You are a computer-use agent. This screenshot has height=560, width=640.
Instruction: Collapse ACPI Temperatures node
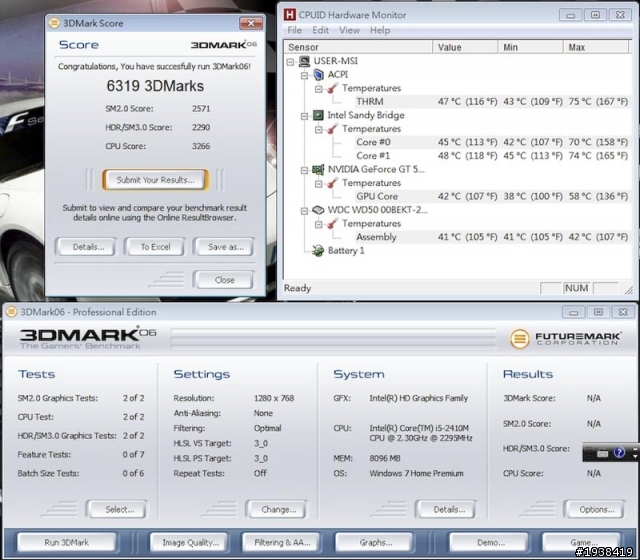pos(318,89)
